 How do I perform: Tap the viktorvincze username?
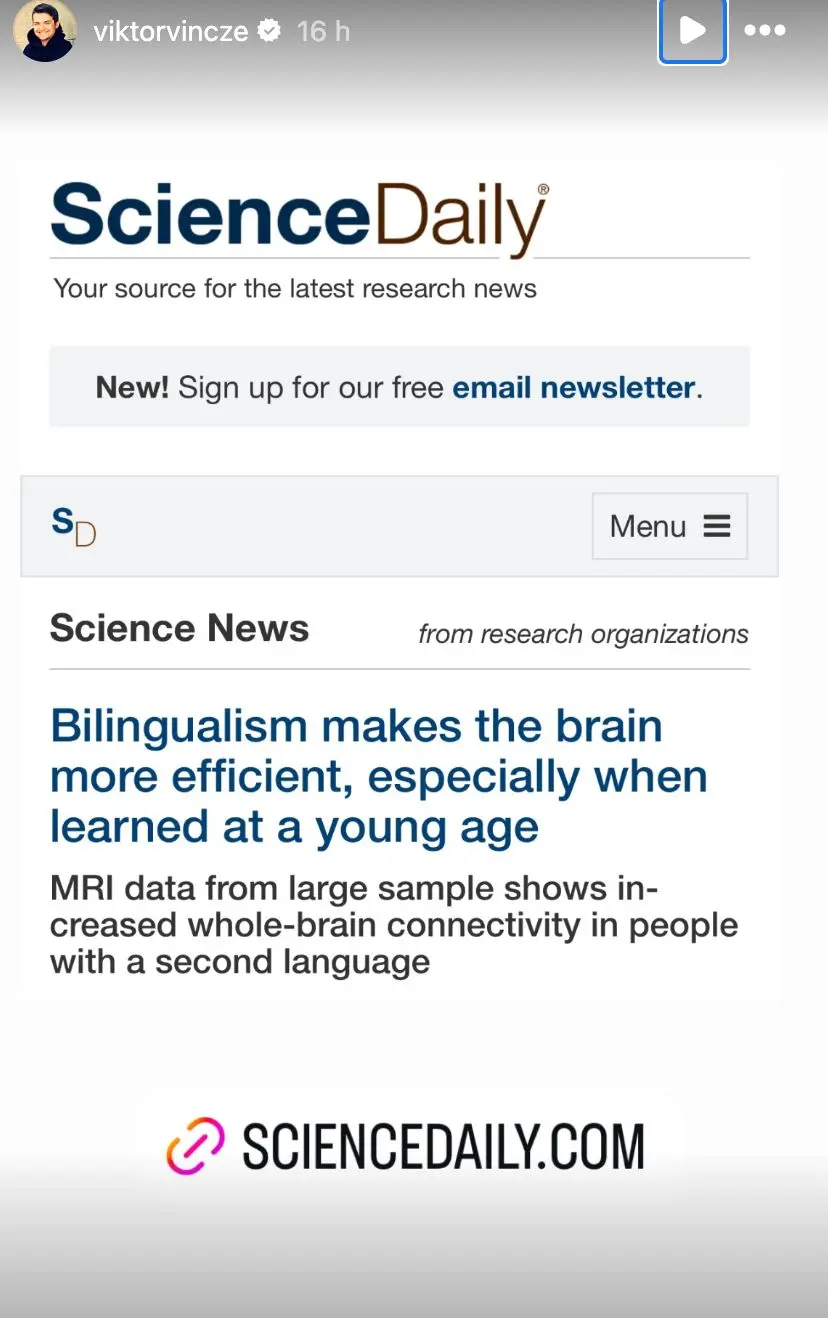(170, 32)
